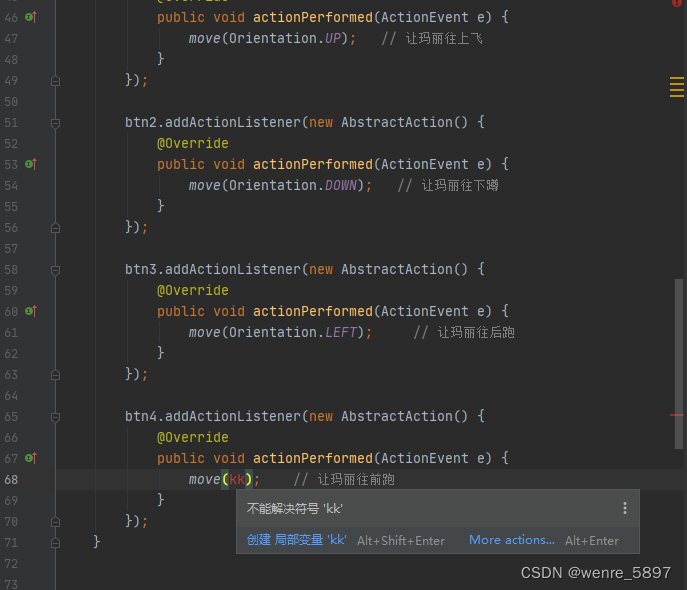Click the 'move' call on line 68
687x590 pixels.
point(204,479)
